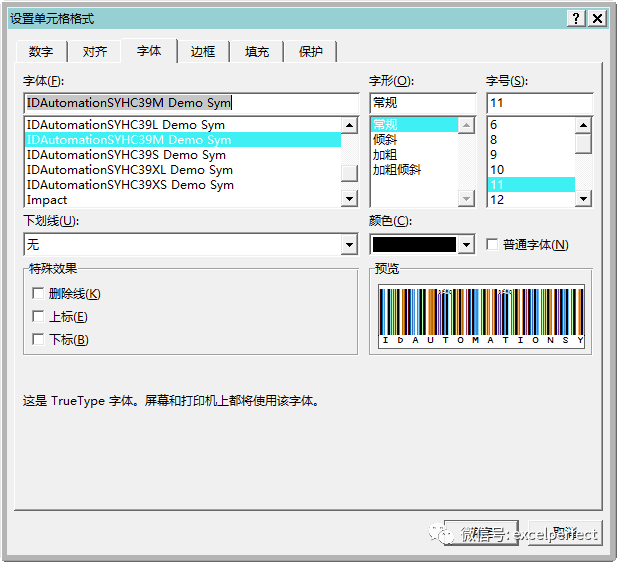Select IDAutomationSYHC39L Demo Sym font

(x=183, y=125)
